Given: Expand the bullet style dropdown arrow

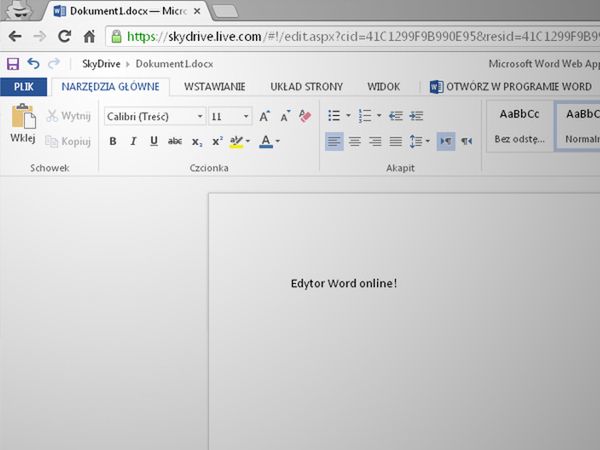Looking at the screenshot, I should click(x=348, y=116).
